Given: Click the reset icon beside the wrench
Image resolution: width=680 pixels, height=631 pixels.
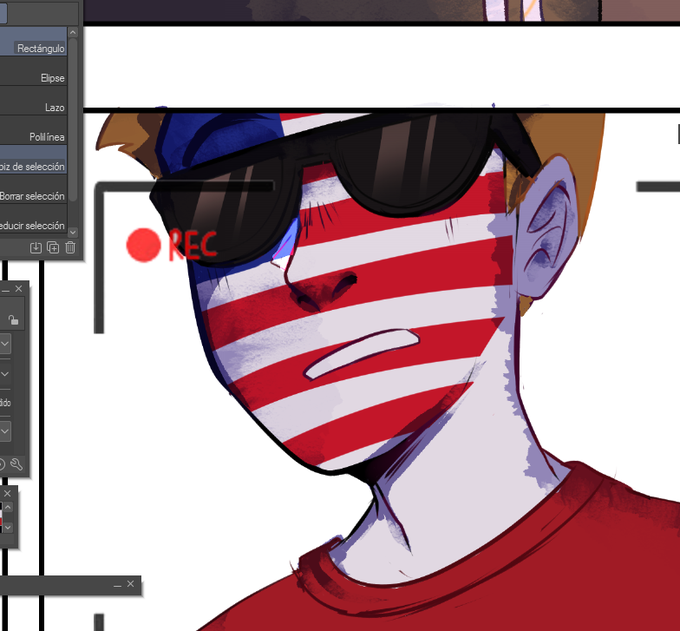Looking at the screenshot, I should pos(1,464).
